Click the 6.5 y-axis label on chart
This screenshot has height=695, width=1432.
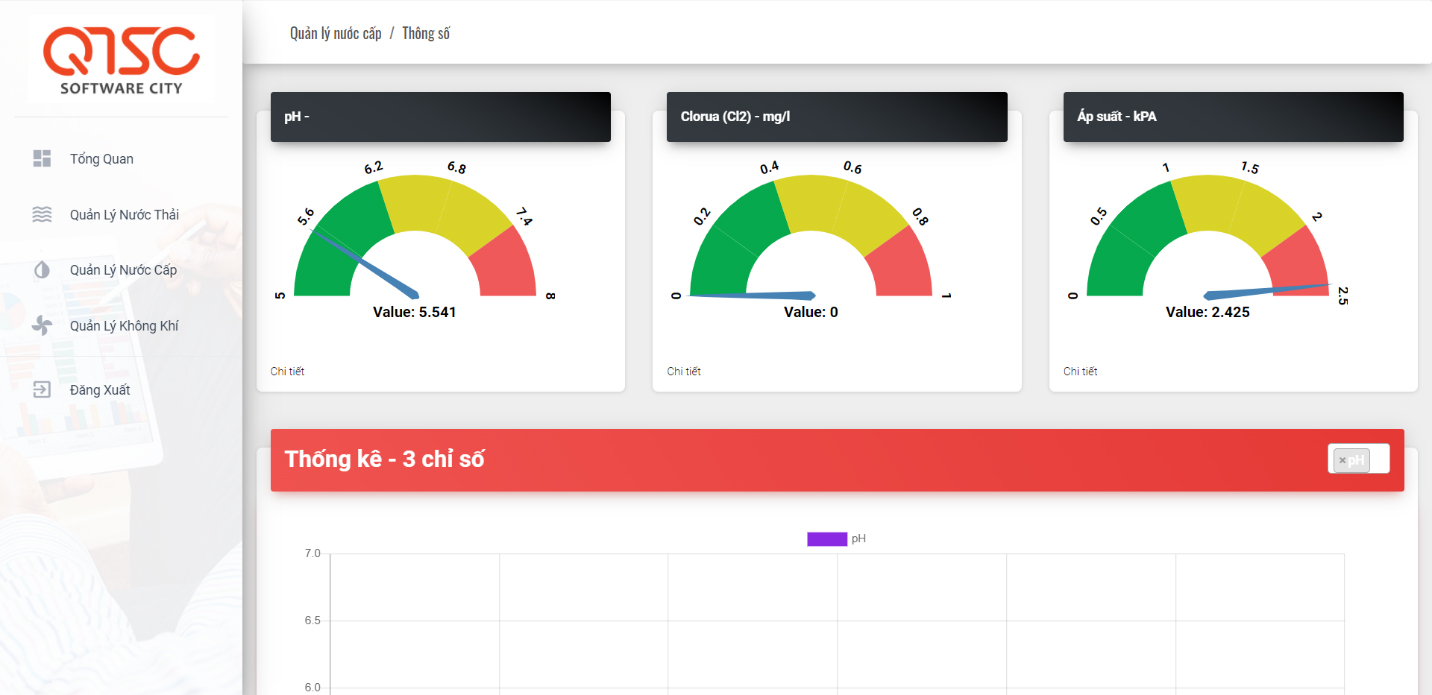[x=312, y=621]
